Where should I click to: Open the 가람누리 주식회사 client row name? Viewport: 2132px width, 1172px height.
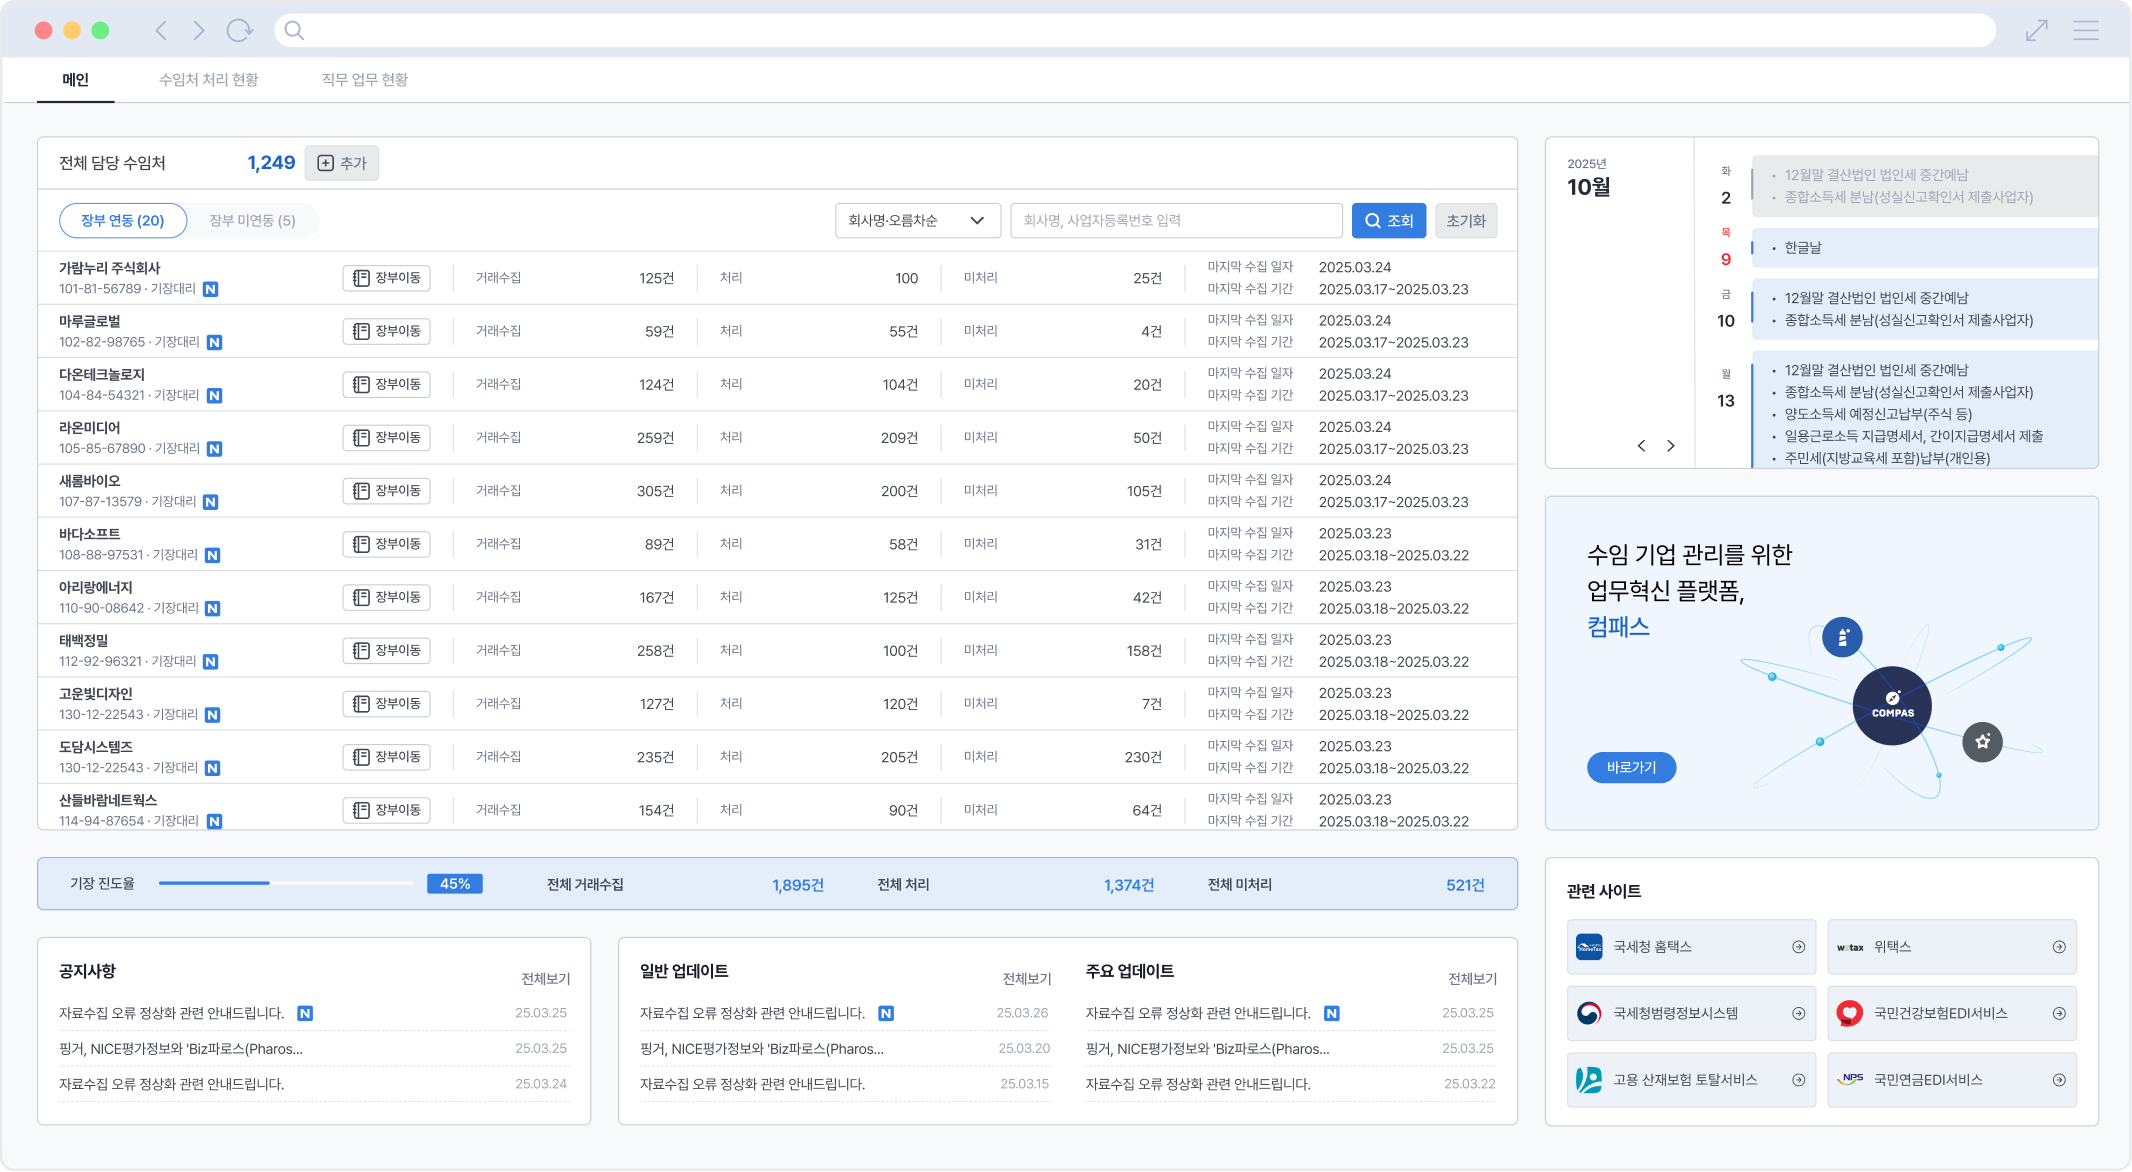point(110,268)
